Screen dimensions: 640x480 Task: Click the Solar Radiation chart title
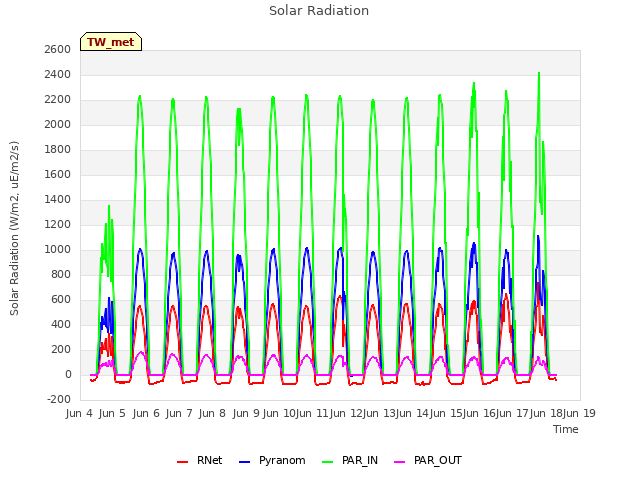point(319,11)
